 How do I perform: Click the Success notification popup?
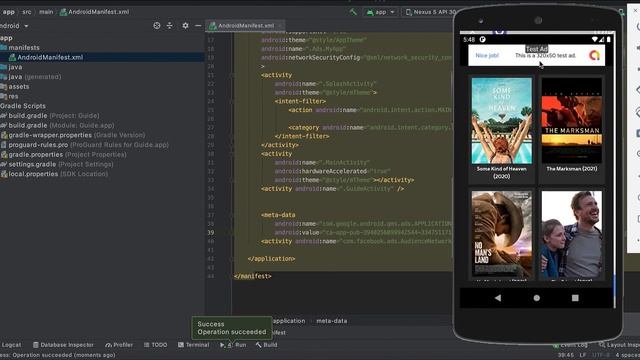(231, 328)
